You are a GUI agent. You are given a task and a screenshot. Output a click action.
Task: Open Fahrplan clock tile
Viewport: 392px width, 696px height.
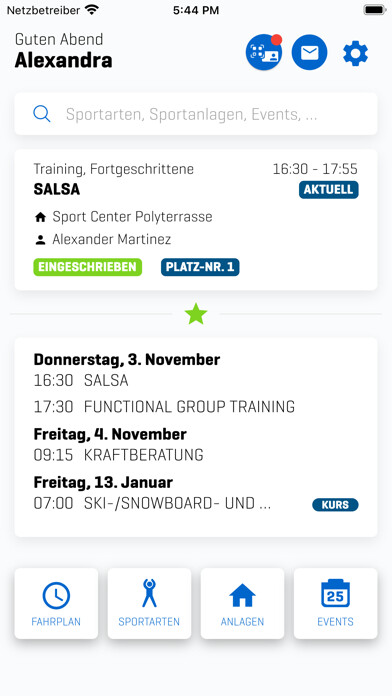click(56, 603)
